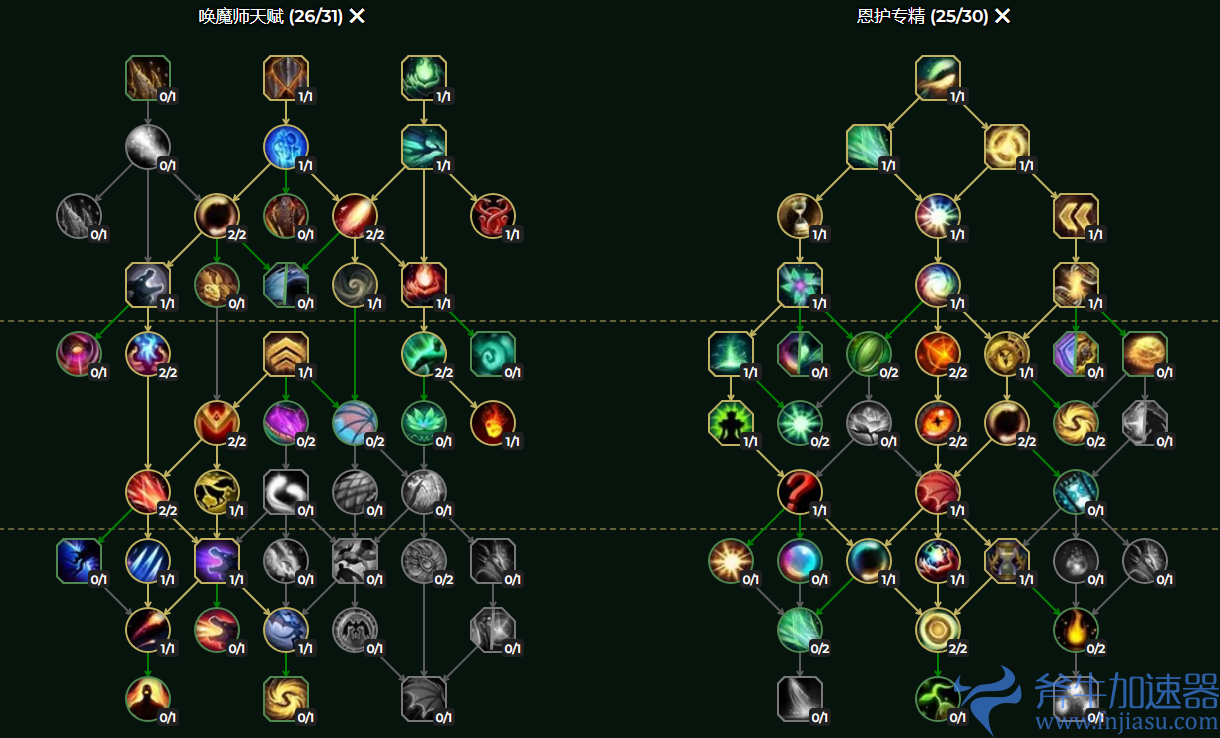Open the www.injiasu.com watermark link
Screen dimensions: 1220x738
[x=1126, y=721]
